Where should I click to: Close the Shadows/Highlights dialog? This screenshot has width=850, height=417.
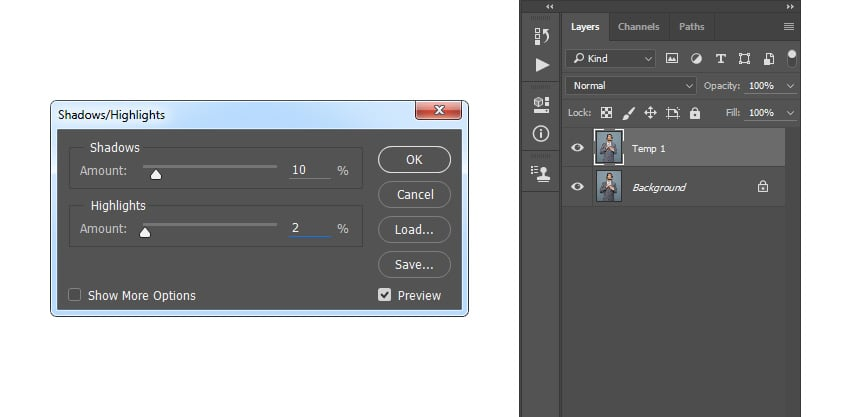click(x=439, y=111)
